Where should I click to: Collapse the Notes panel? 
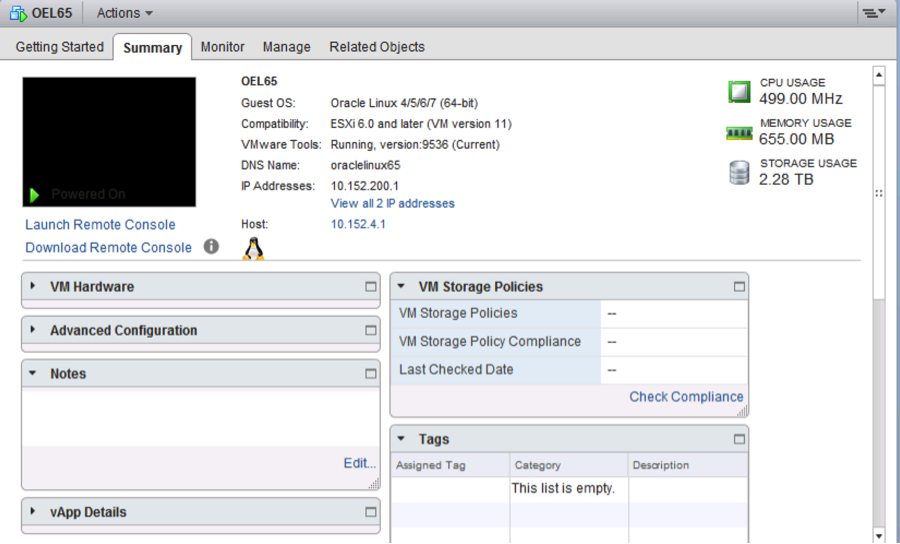click(x=33, y=373)
